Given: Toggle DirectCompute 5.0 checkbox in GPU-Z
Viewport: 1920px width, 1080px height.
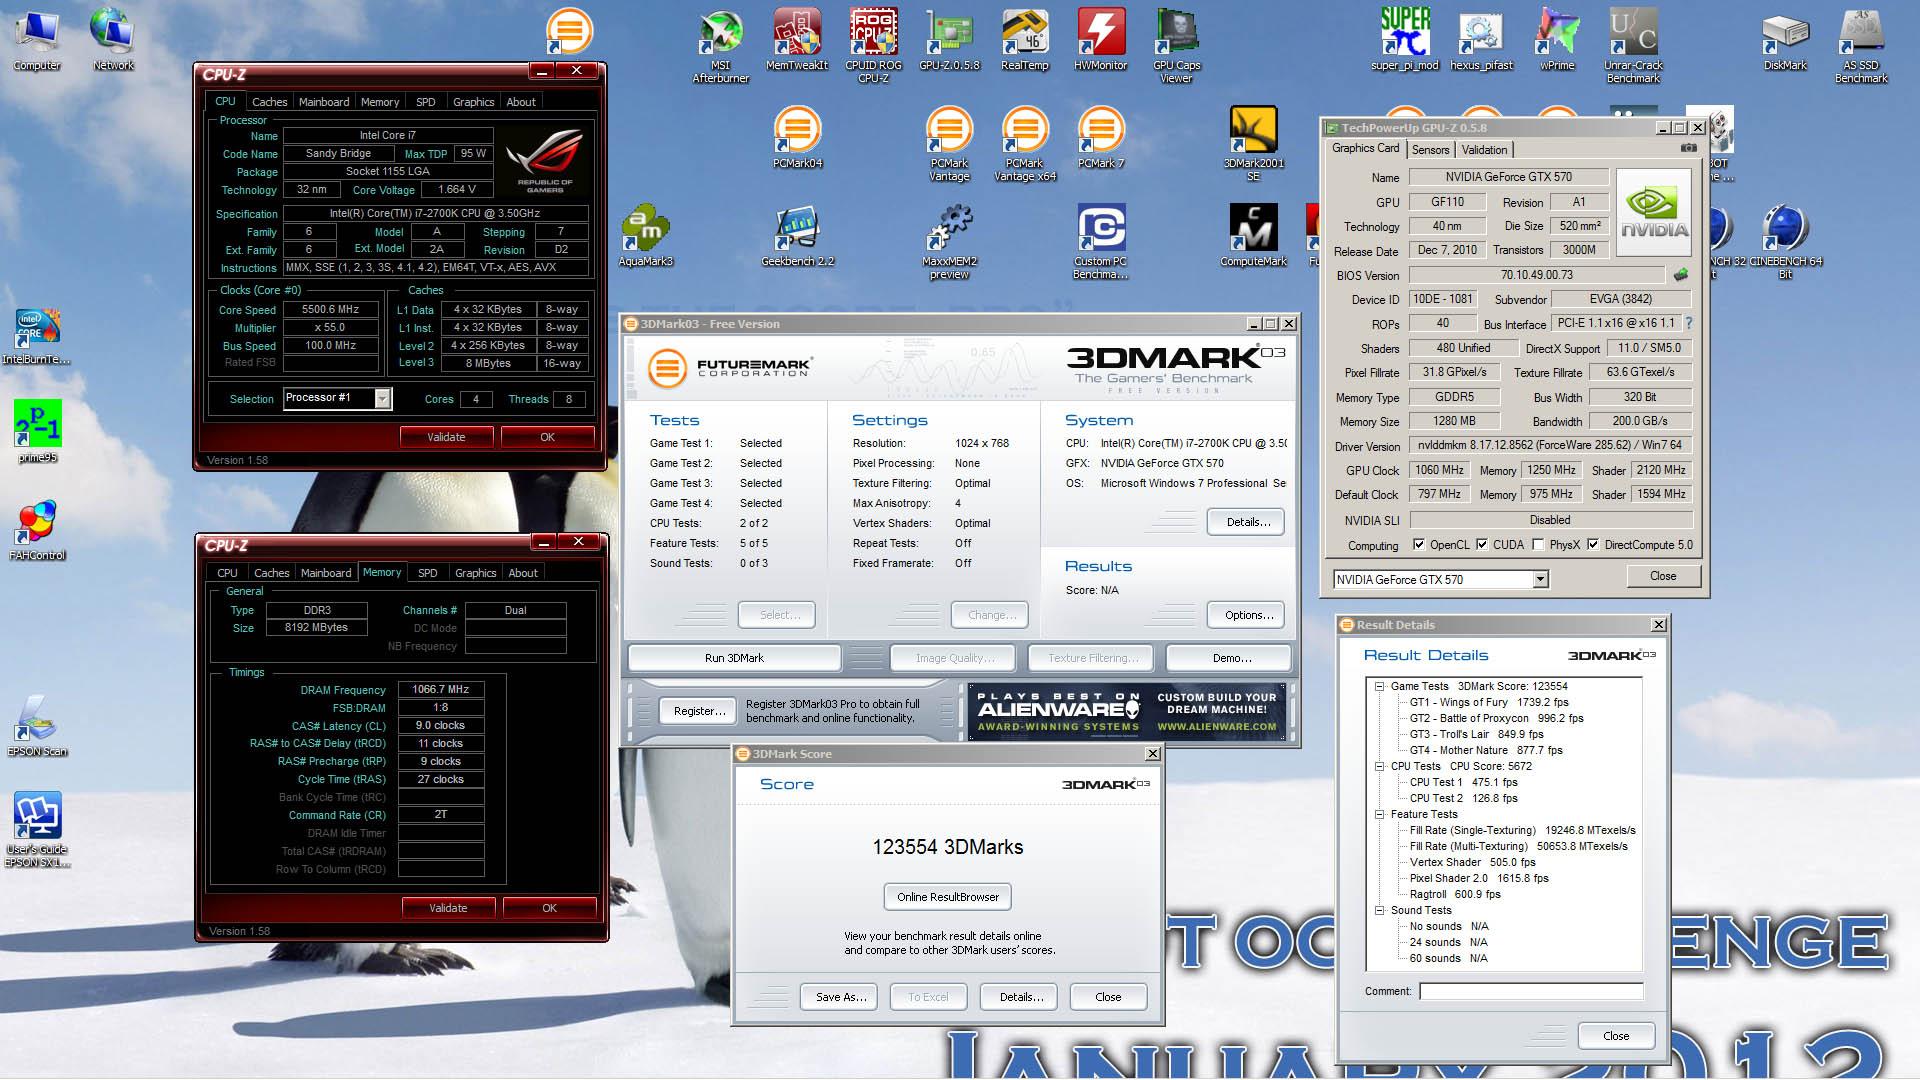Looking at the screenshot, I should pyautogui.click(x=1593, y=545).
